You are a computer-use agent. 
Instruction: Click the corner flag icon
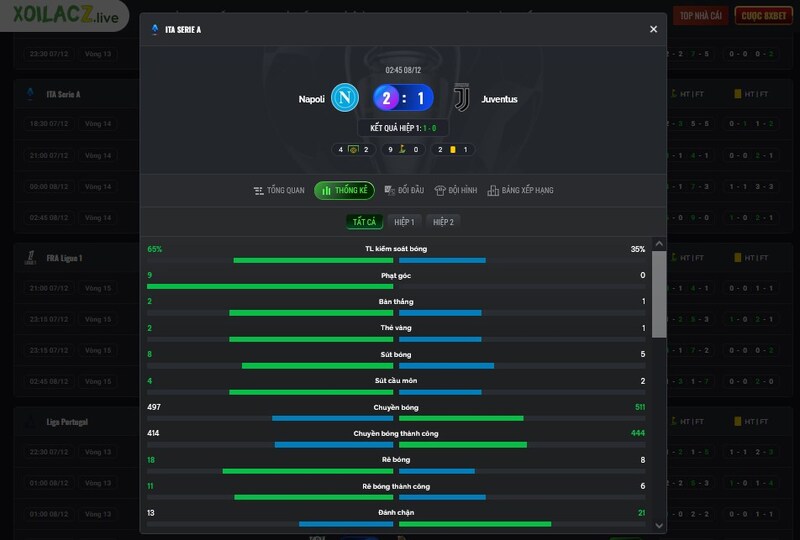[x=402, y=150]
